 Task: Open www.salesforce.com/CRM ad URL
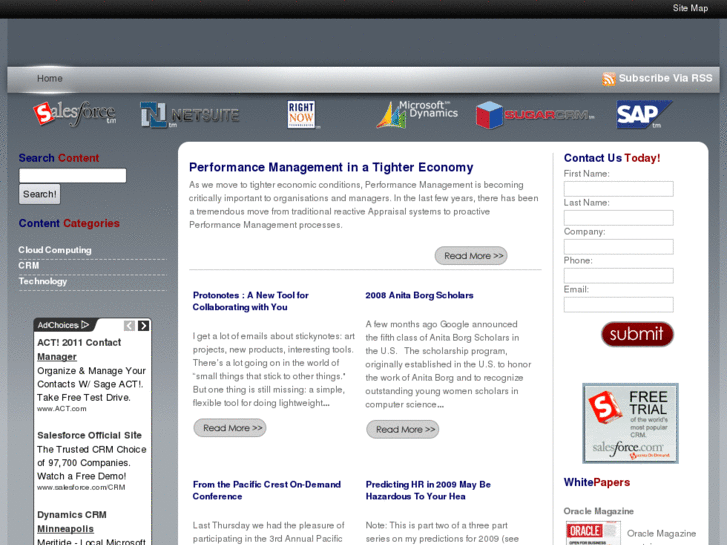coord(81,487)
